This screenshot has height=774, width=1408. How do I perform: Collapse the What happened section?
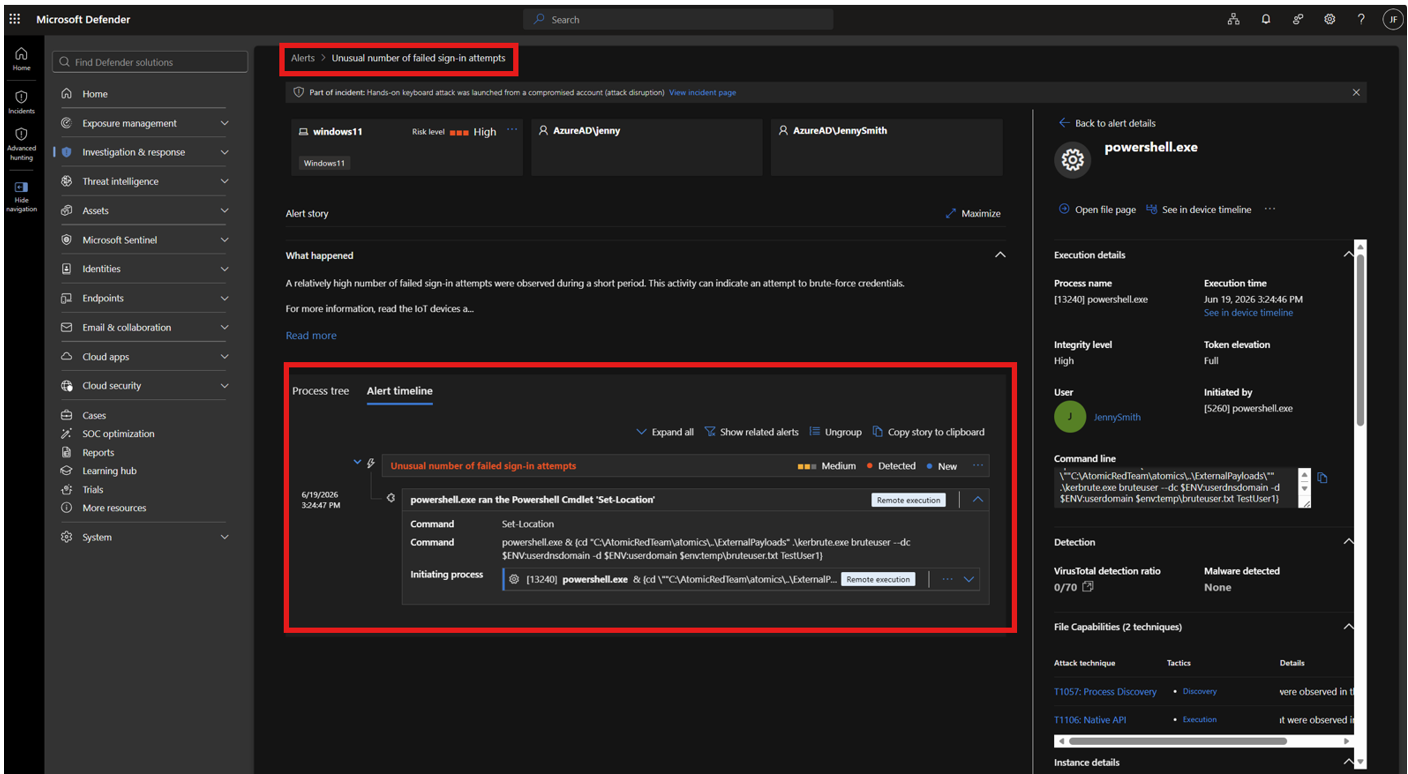(x=1000, y=255)
